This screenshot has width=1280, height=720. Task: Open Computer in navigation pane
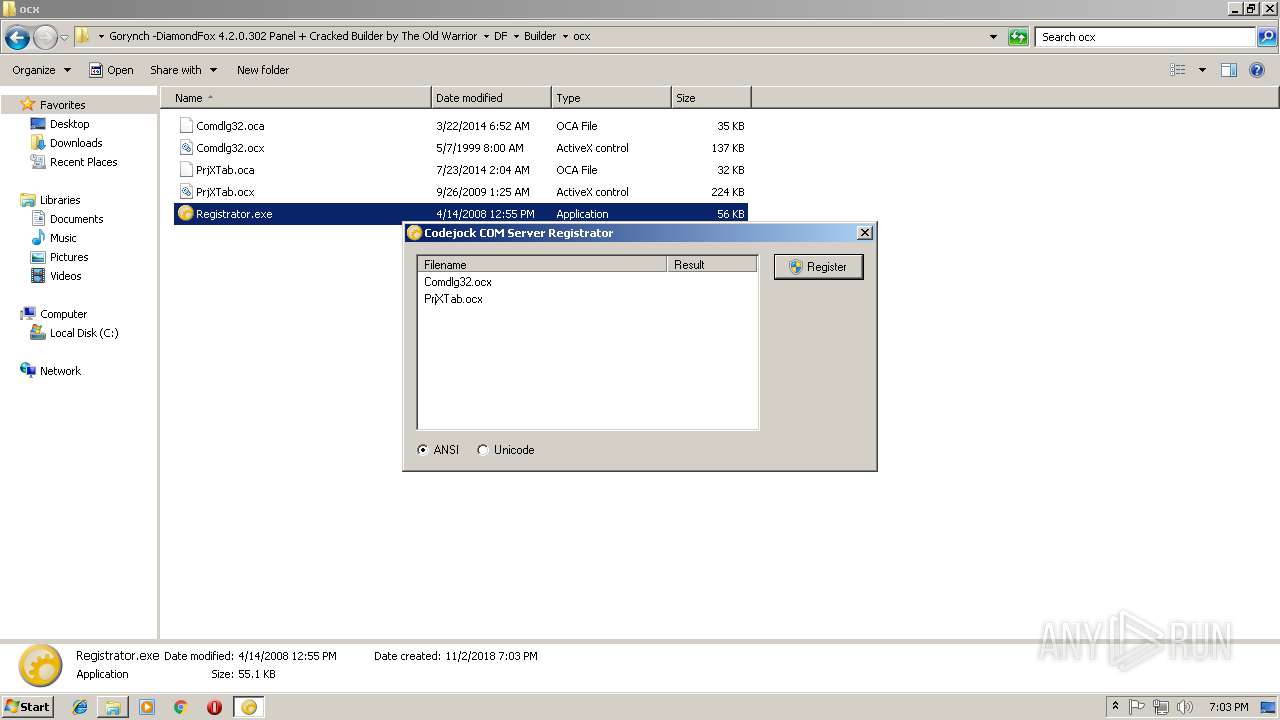[63, 314]
